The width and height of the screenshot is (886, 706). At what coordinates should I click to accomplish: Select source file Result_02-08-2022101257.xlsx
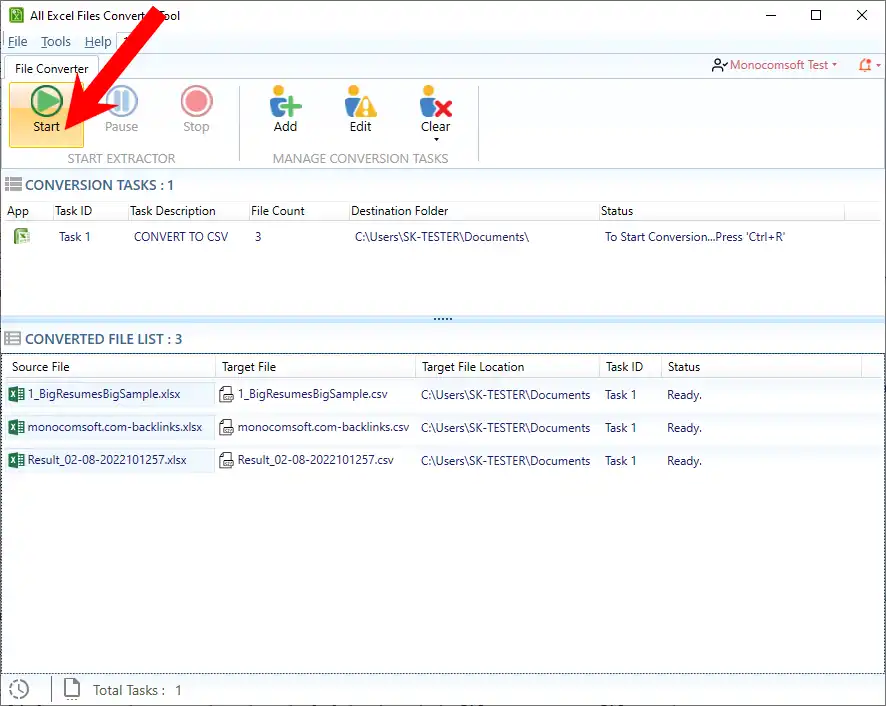click(107, 460)
